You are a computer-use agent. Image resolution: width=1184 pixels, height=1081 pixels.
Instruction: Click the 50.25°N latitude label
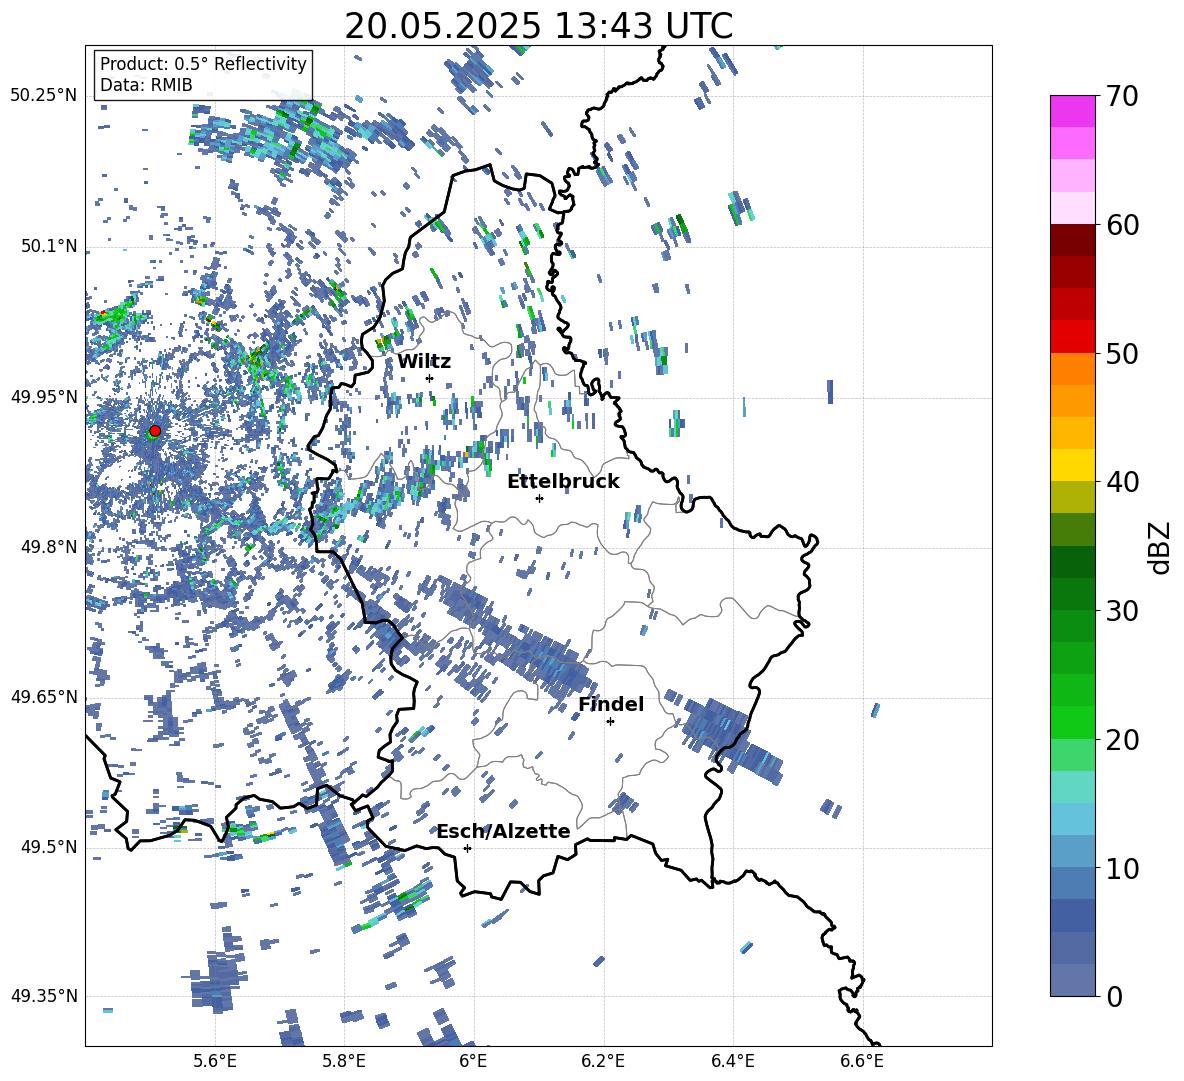pos(44,96)
